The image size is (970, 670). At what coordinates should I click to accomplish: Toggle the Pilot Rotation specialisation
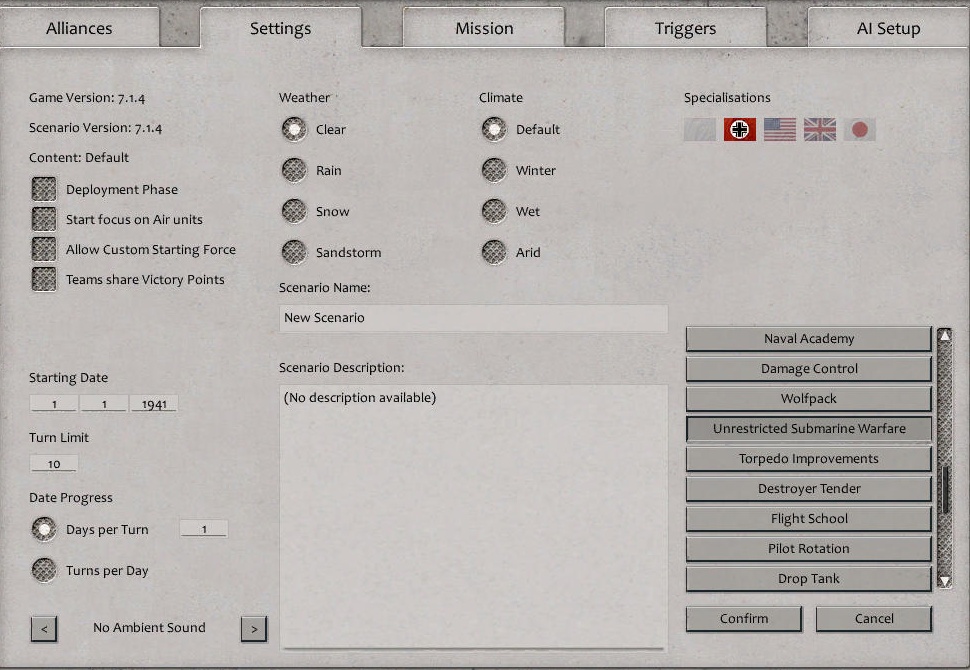point(809,549)
